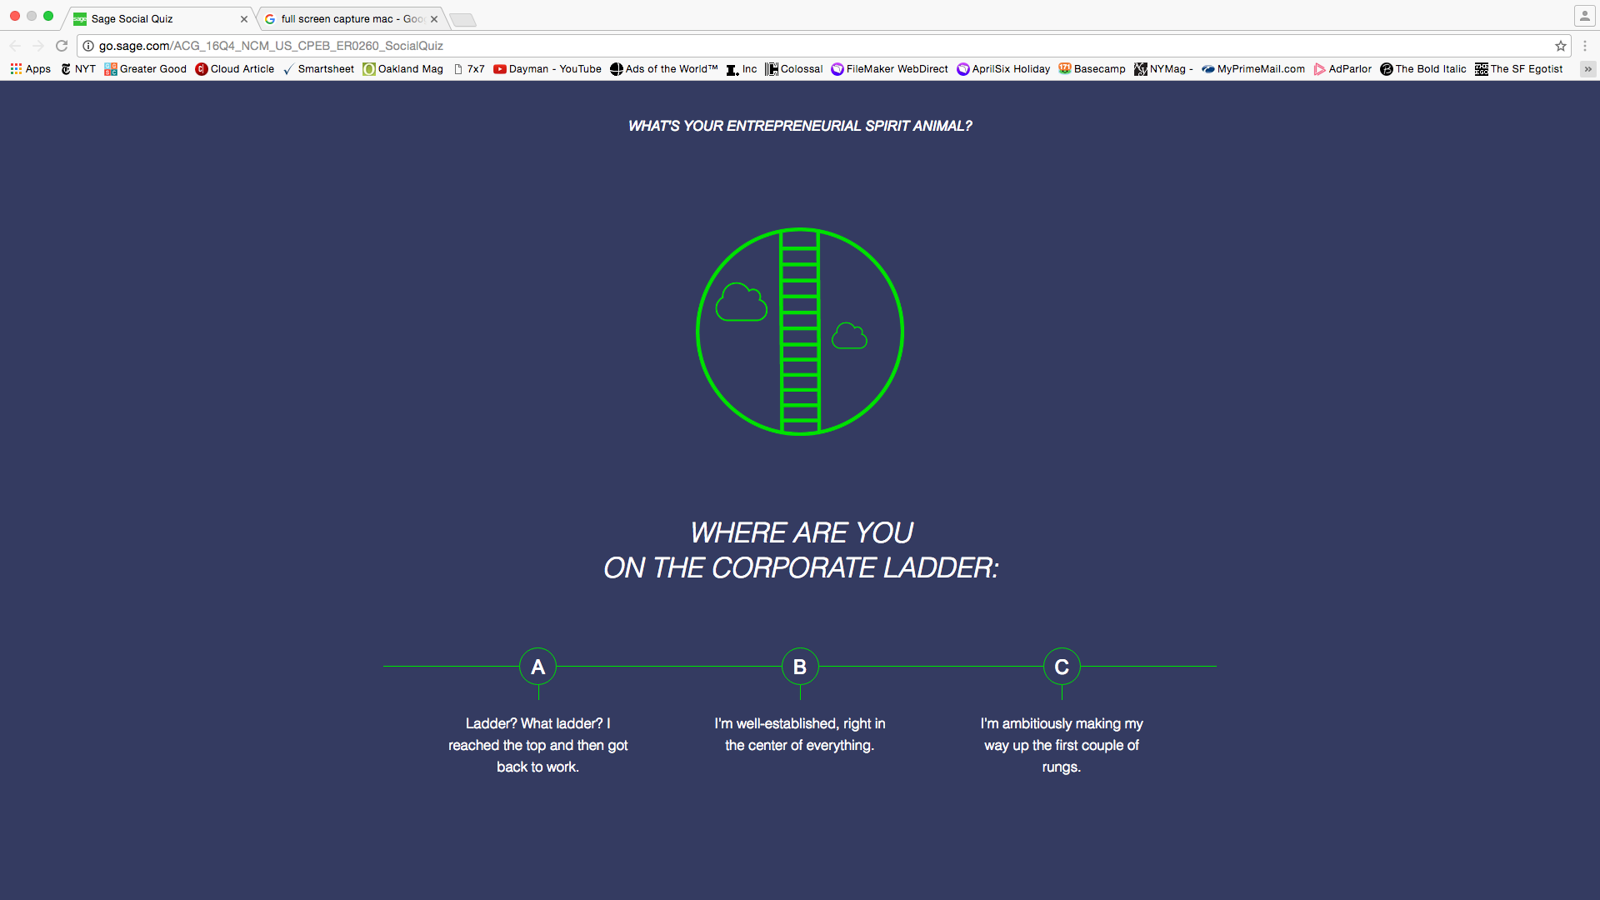Open the Smartsheet bookmark
1600x900 pixels.
(318, 69)
